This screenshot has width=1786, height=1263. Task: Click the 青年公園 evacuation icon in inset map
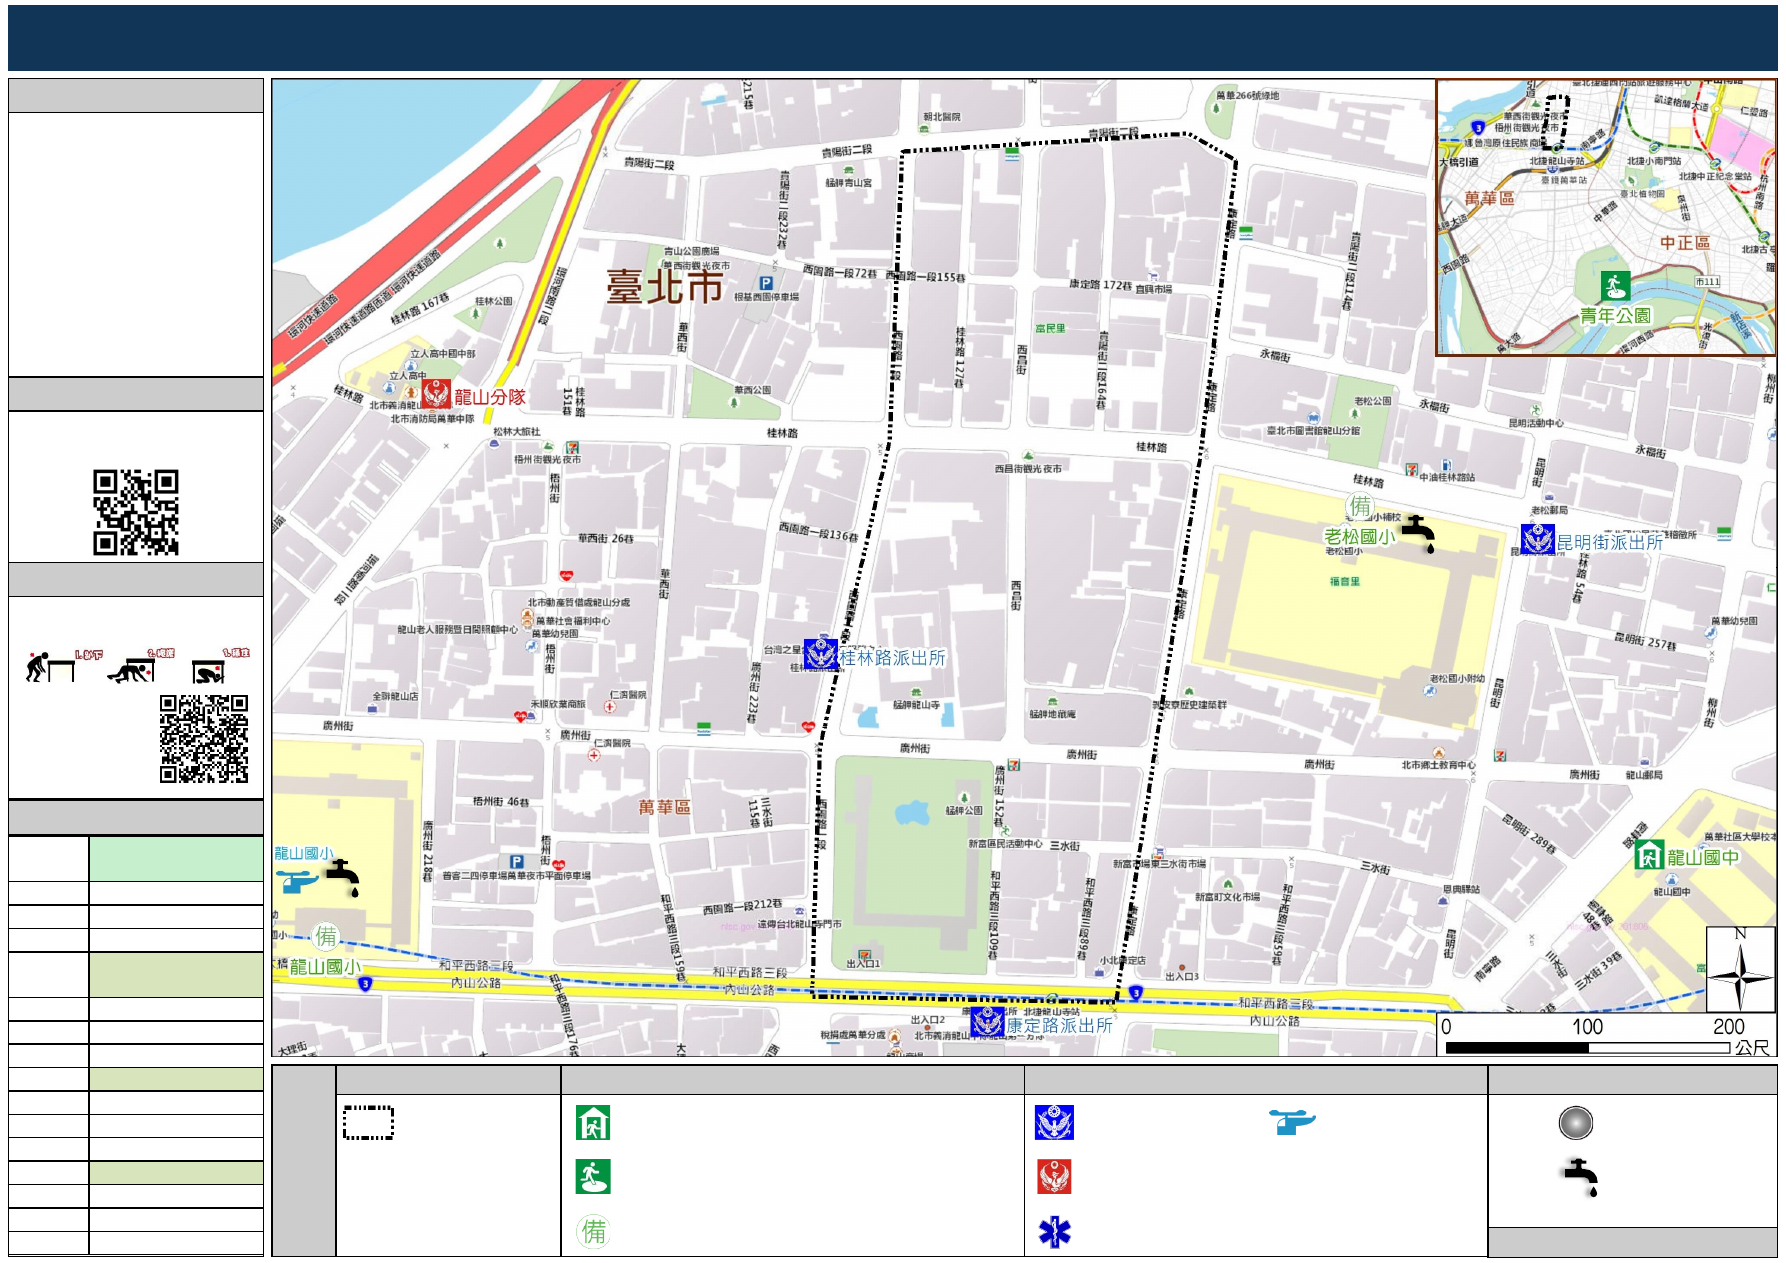point(1615,286)
